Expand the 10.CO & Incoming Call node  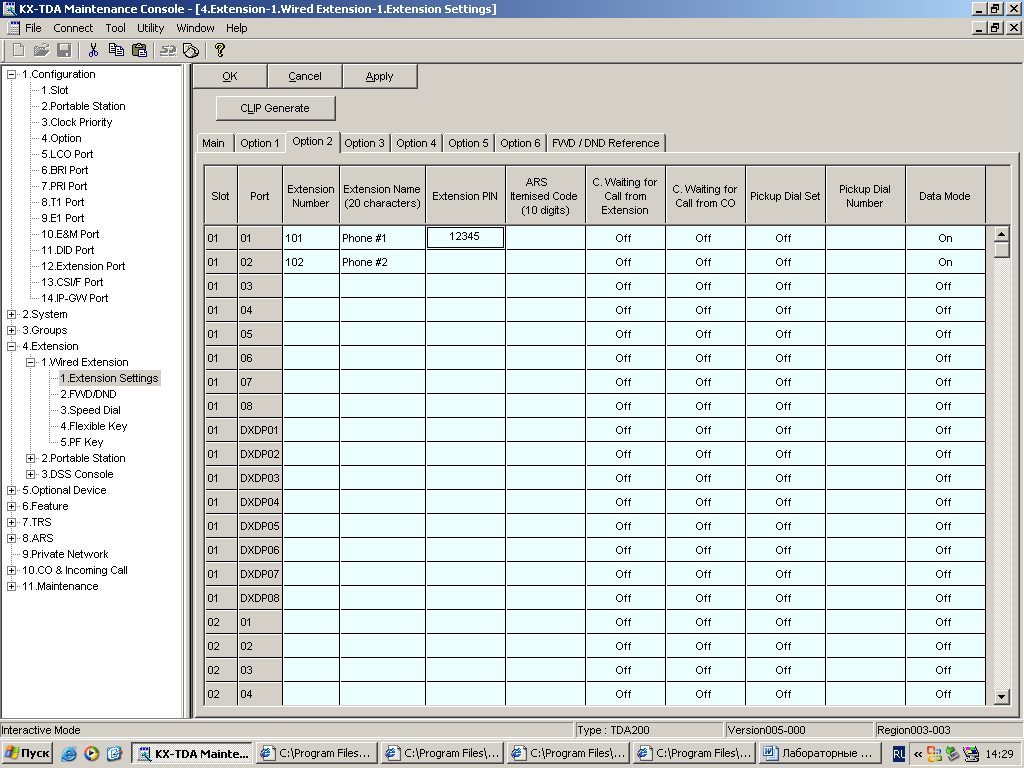[x=11, y=570]
